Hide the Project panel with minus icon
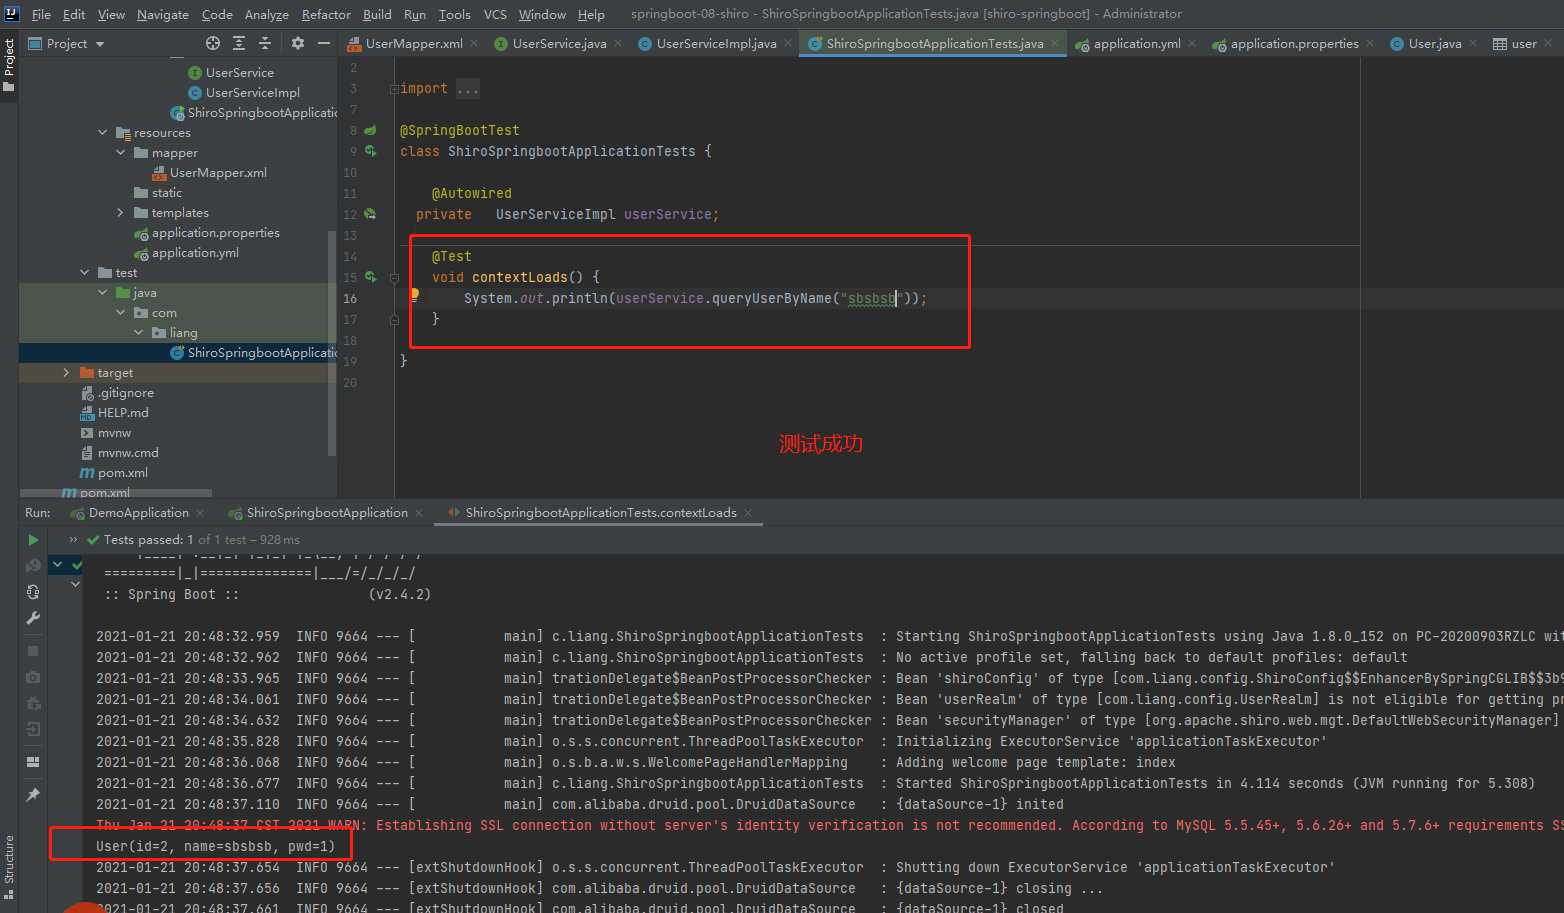The height and width of the screenshot is (913, 1564). pyautogui.click(x=323, y=43)
